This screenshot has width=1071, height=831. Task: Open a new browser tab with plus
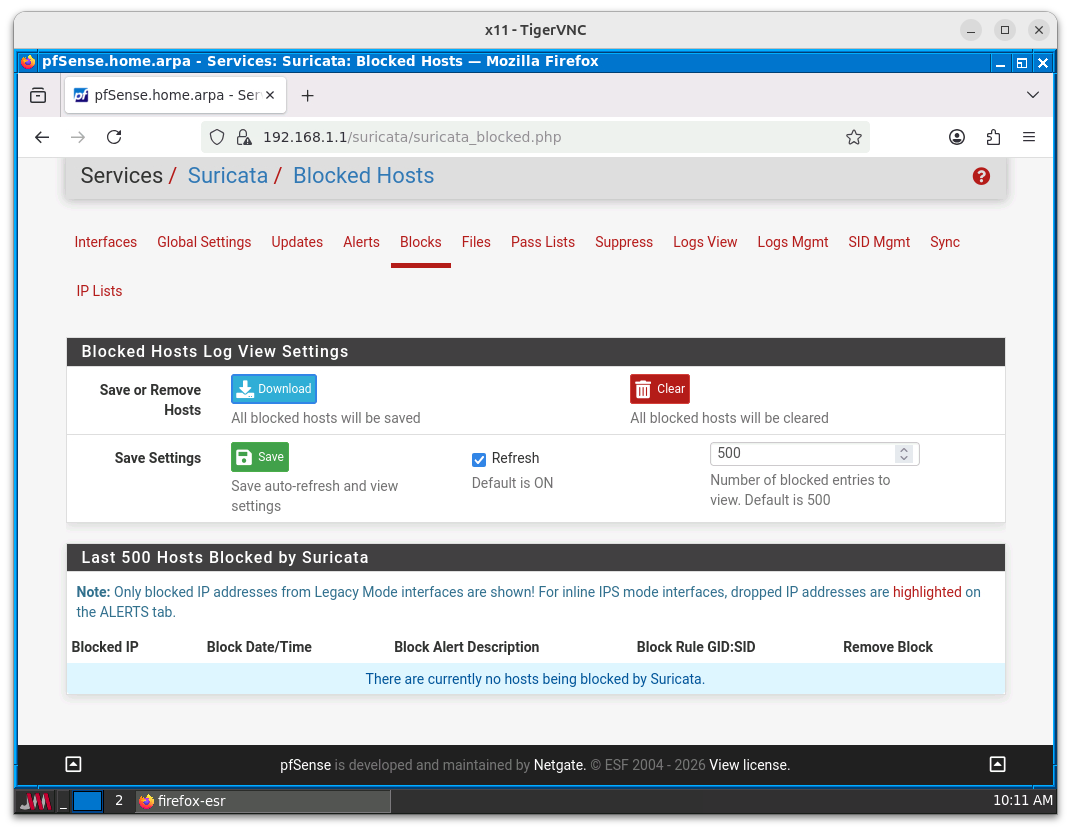point(307,96)
